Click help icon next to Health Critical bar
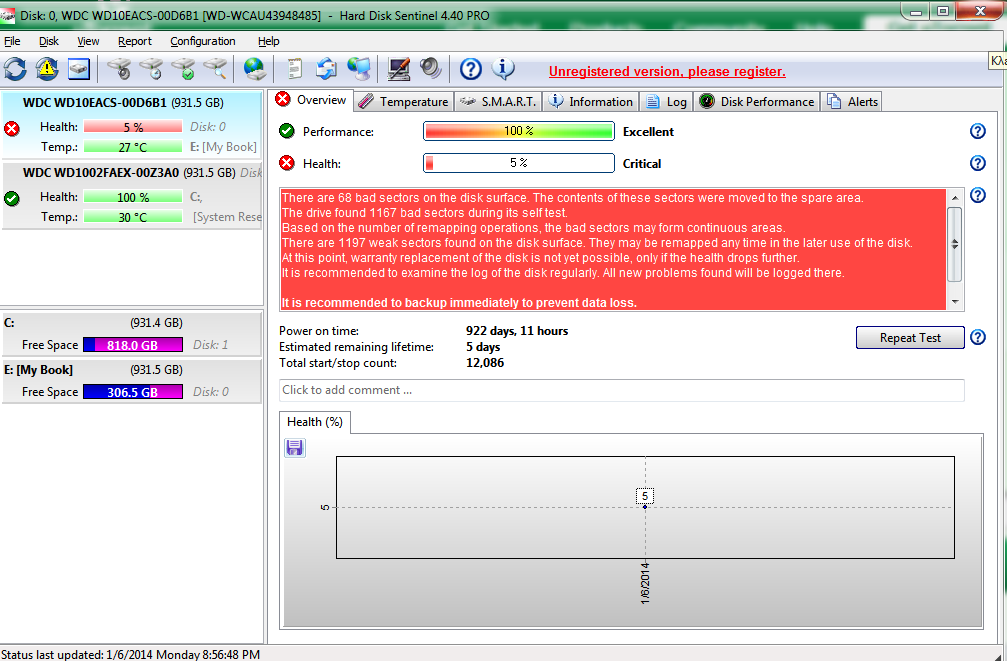1008x661 pixels. (977, 163)
